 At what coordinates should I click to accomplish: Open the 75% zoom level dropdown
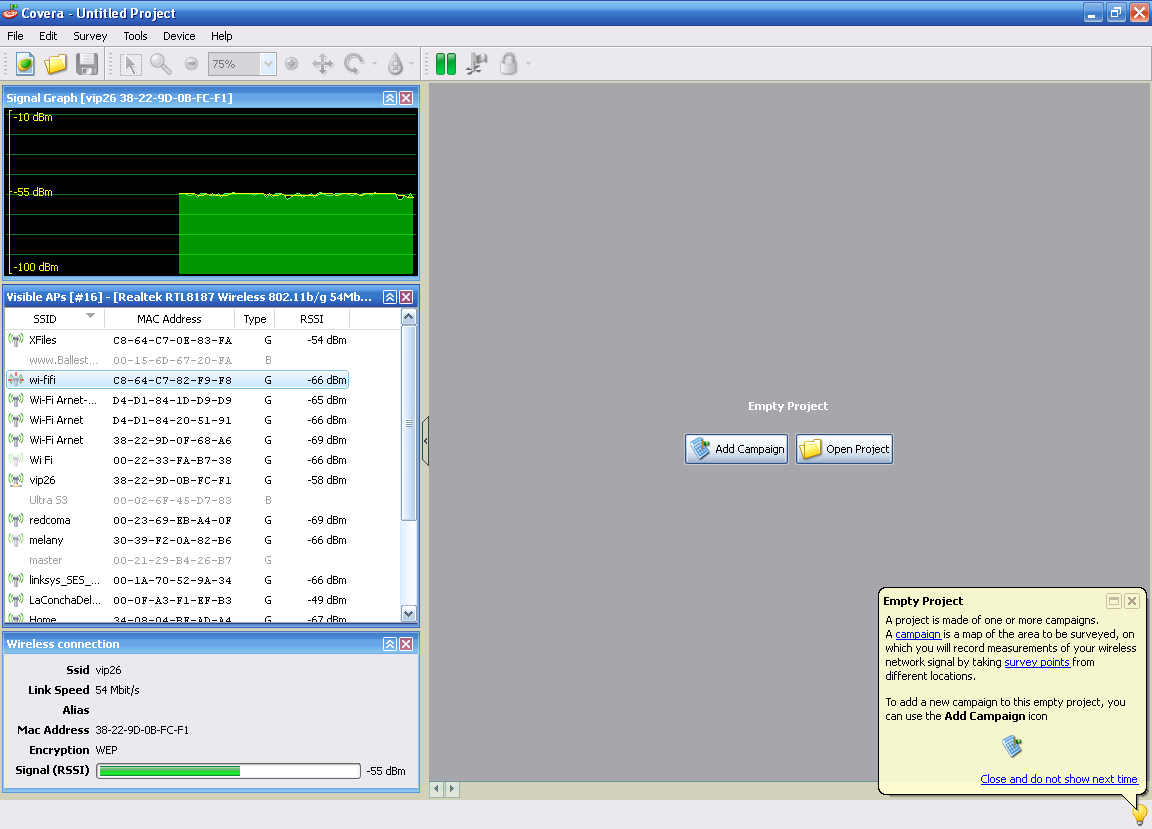click(267, 64)
